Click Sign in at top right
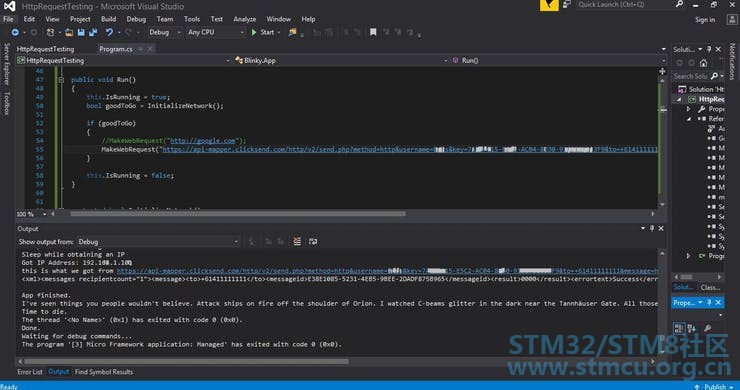This screenshot has height=390, width=740. 705,19
